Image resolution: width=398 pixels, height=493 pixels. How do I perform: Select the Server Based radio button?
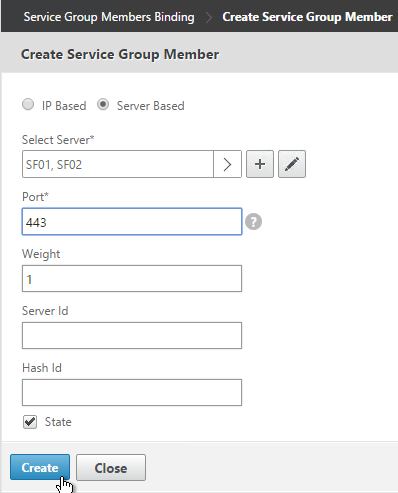[103, 104]
